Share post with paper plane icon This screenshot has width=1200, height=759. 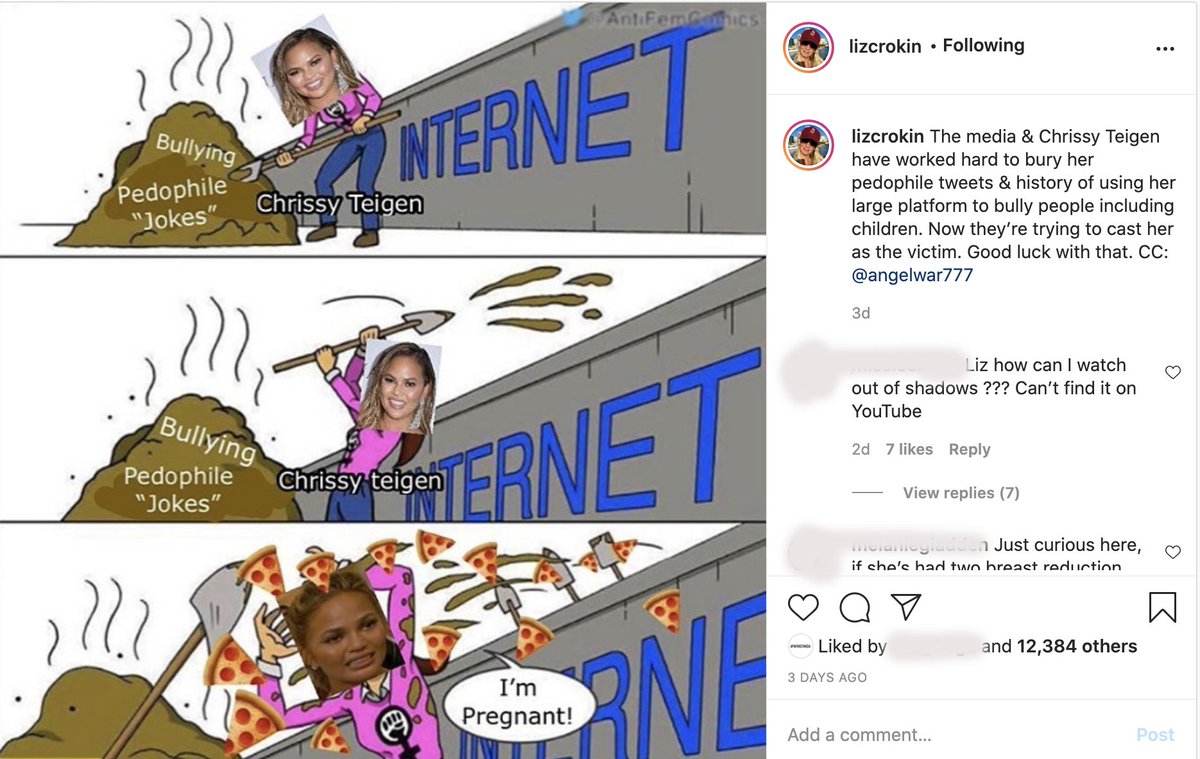click(x=905, y=607)
